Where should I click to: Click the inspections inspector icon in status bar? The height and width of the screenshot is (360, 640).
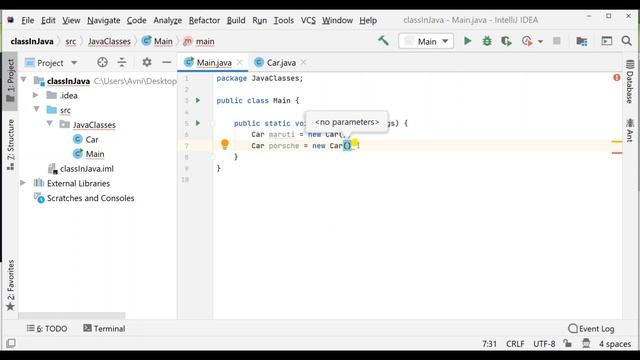586,343
